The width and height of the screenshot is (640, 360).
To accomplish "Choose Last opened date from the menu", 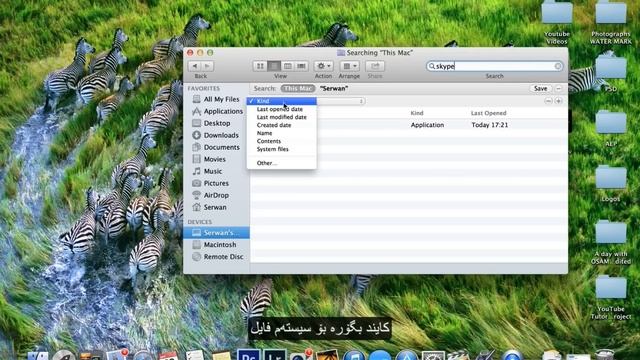I will pos(282,109).
